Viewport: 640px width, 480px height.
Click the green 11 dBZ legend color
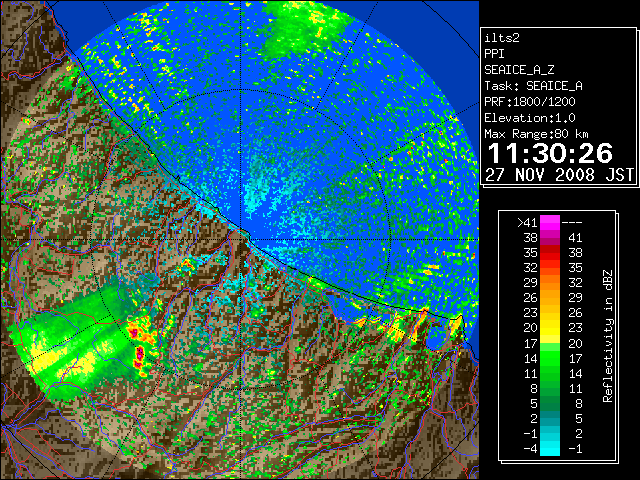(x=550, y=373)
